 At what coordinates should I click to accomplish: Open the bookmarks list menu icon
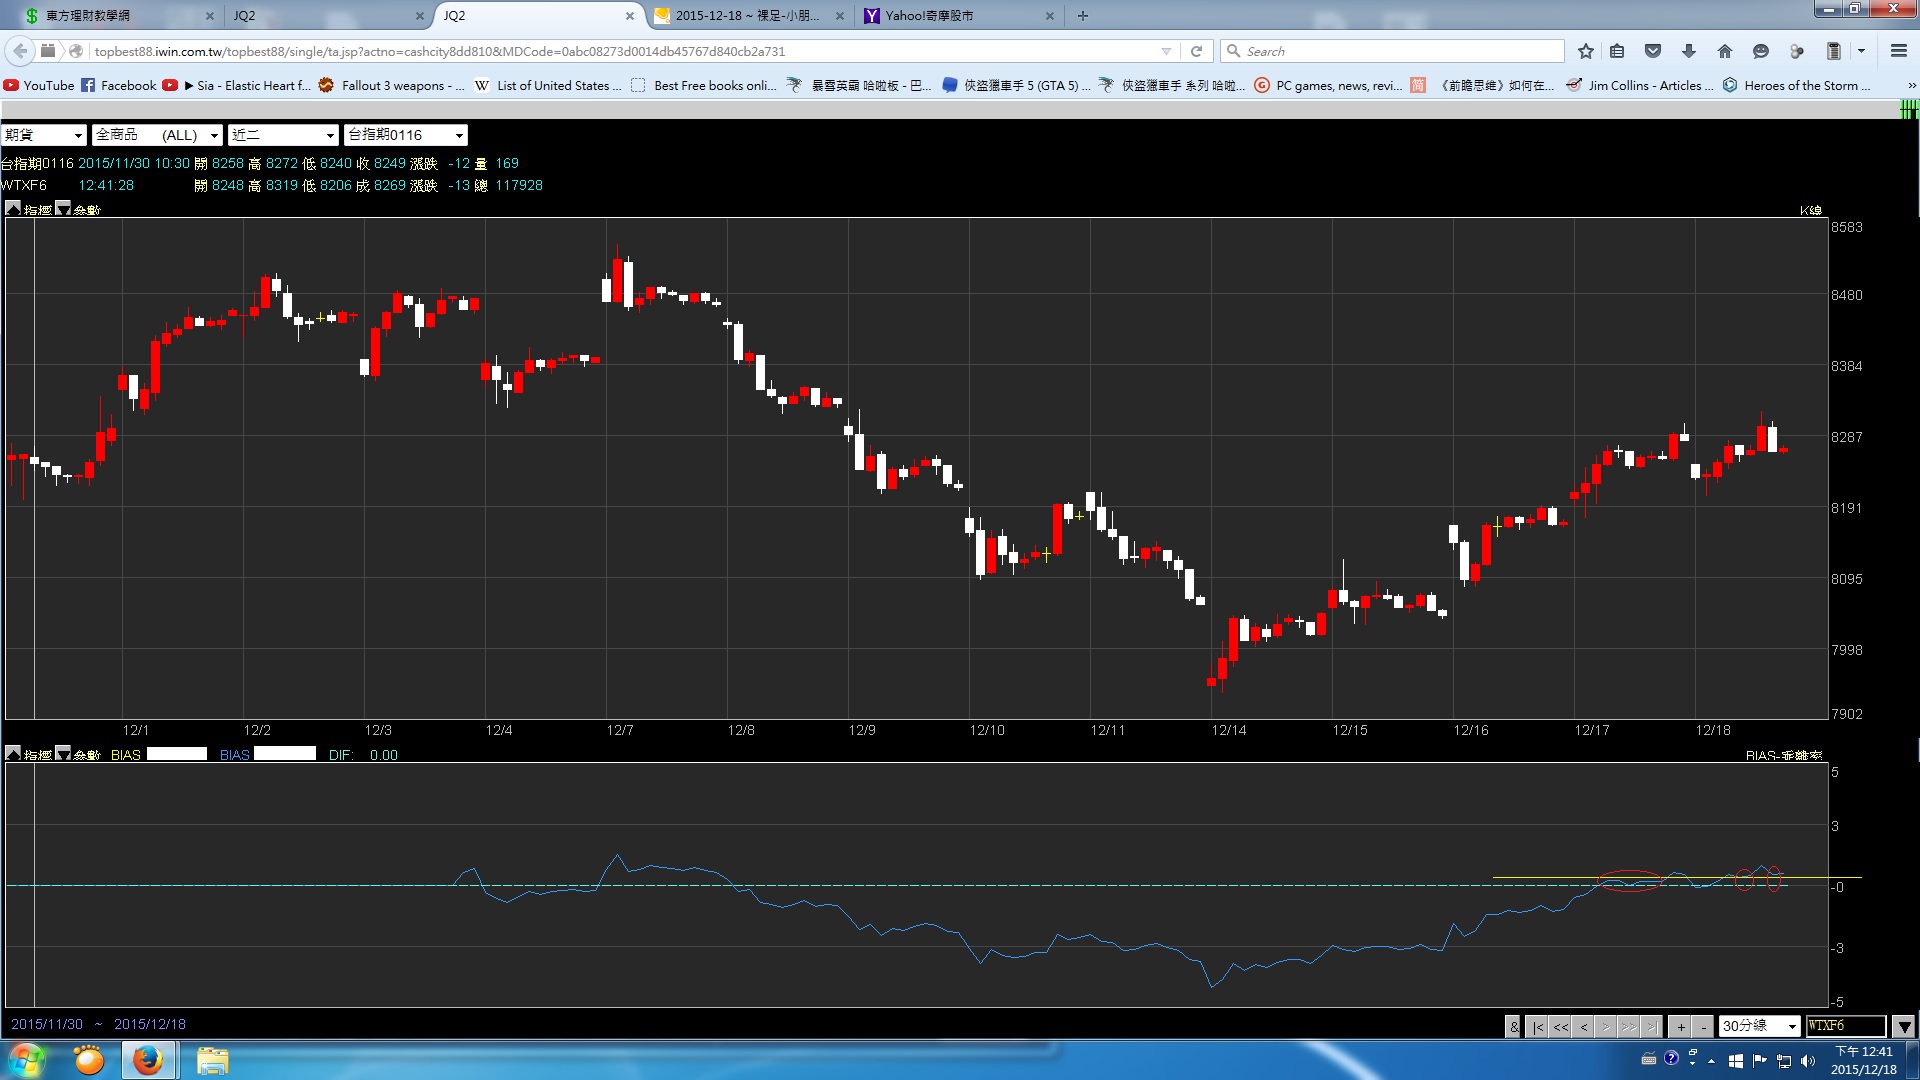(1617, 51)
